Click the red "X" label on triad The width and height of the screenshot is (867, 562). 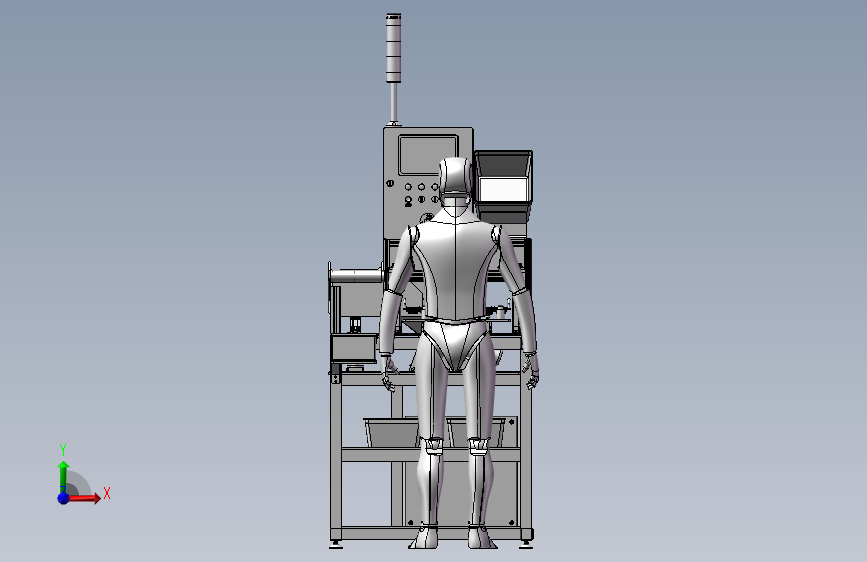click(107, 493)
